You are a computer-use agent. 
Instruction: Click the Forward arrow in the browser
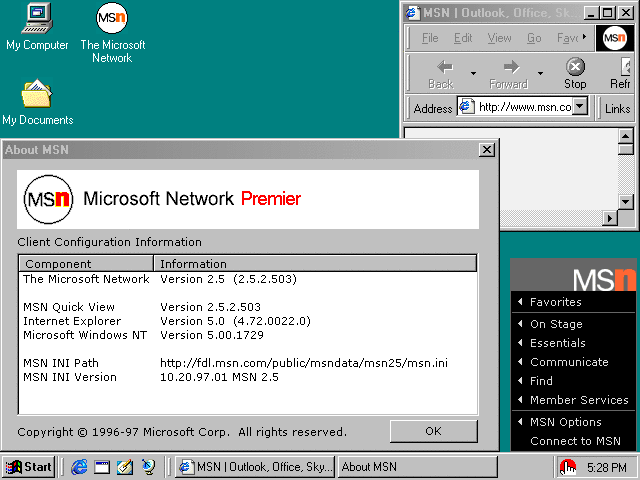510,74
